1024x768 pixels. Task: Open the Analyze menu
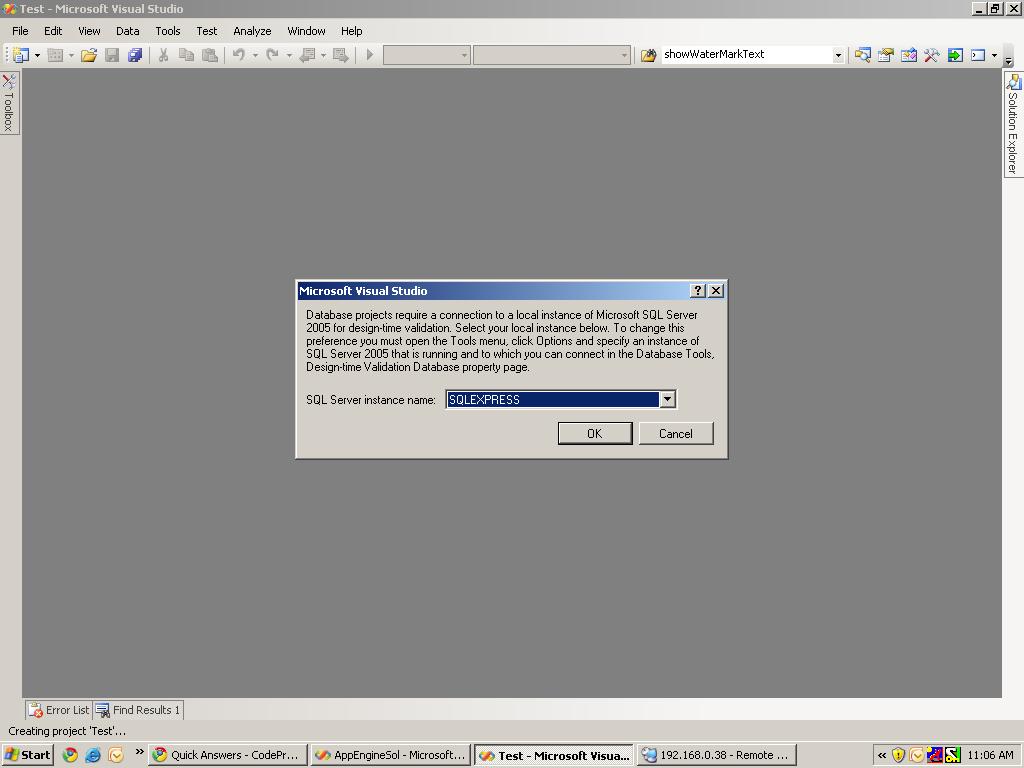pyautogui.click(x=252, y=31)
